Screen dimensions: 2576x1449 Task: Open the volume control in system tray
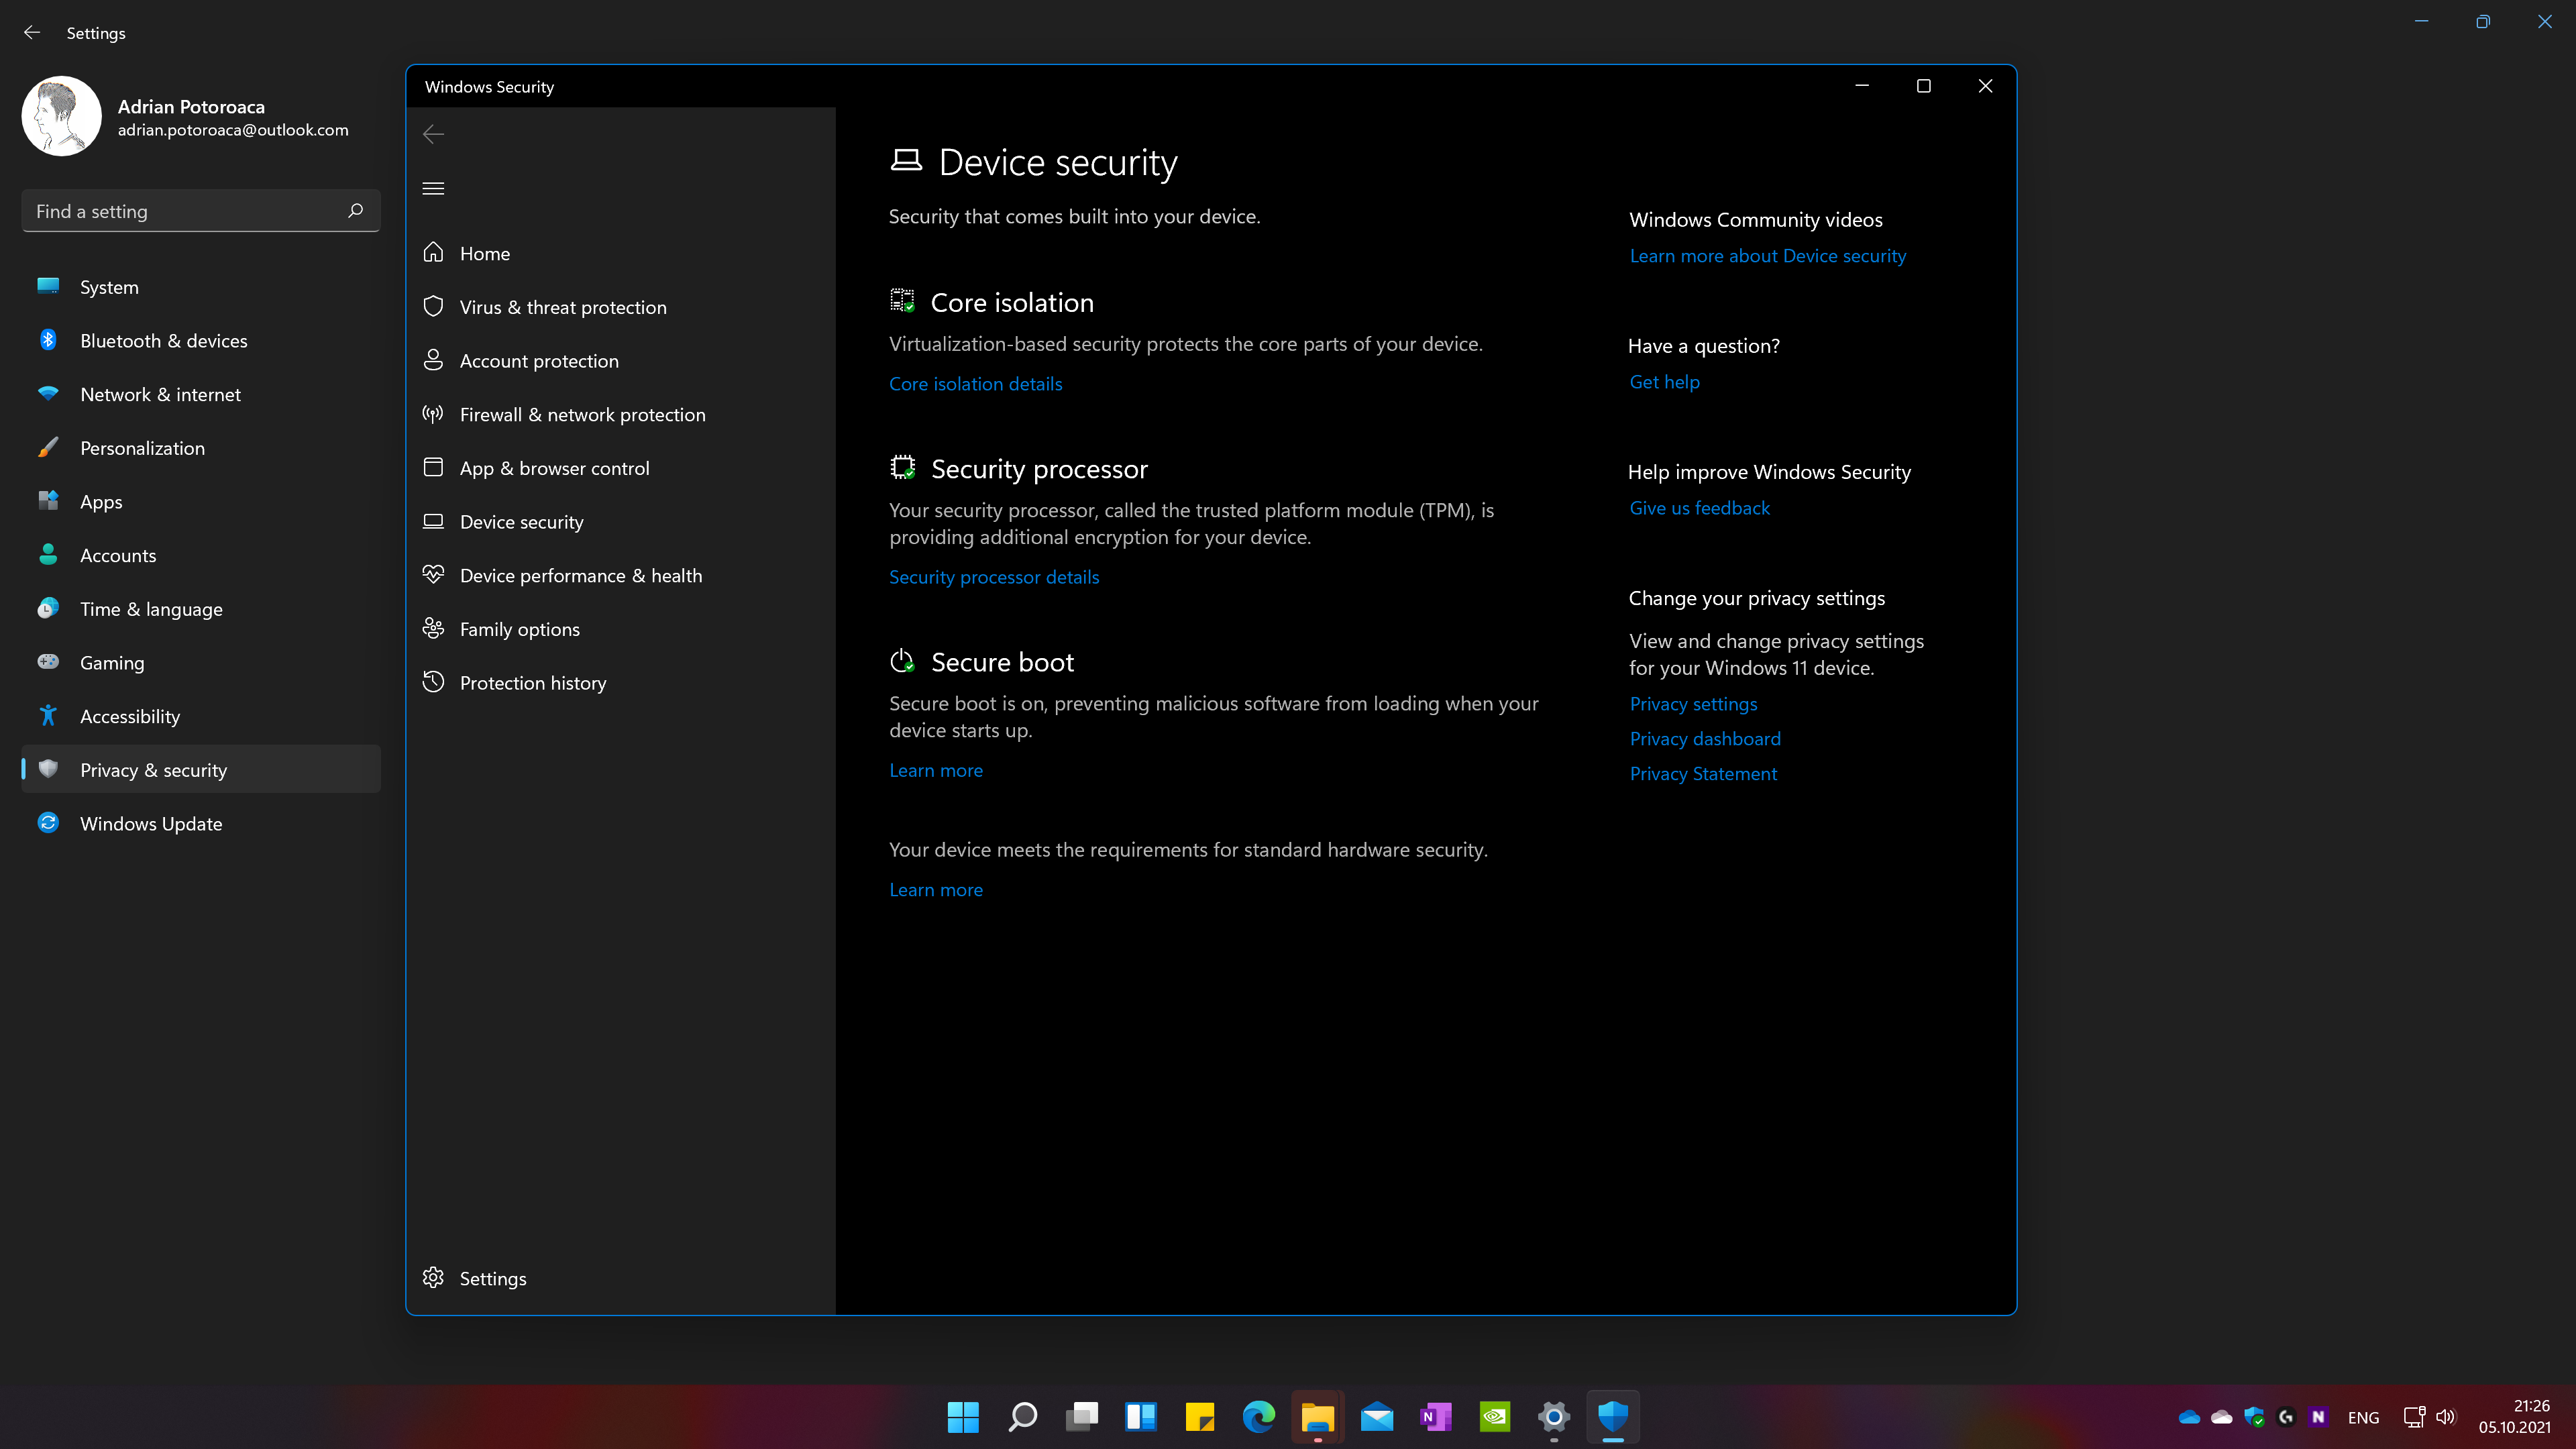pos(2446,1417)
